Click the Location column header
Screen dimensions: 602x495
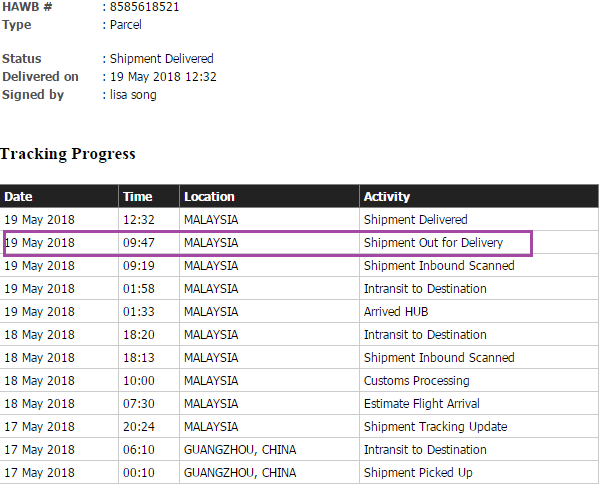point(209,196)
